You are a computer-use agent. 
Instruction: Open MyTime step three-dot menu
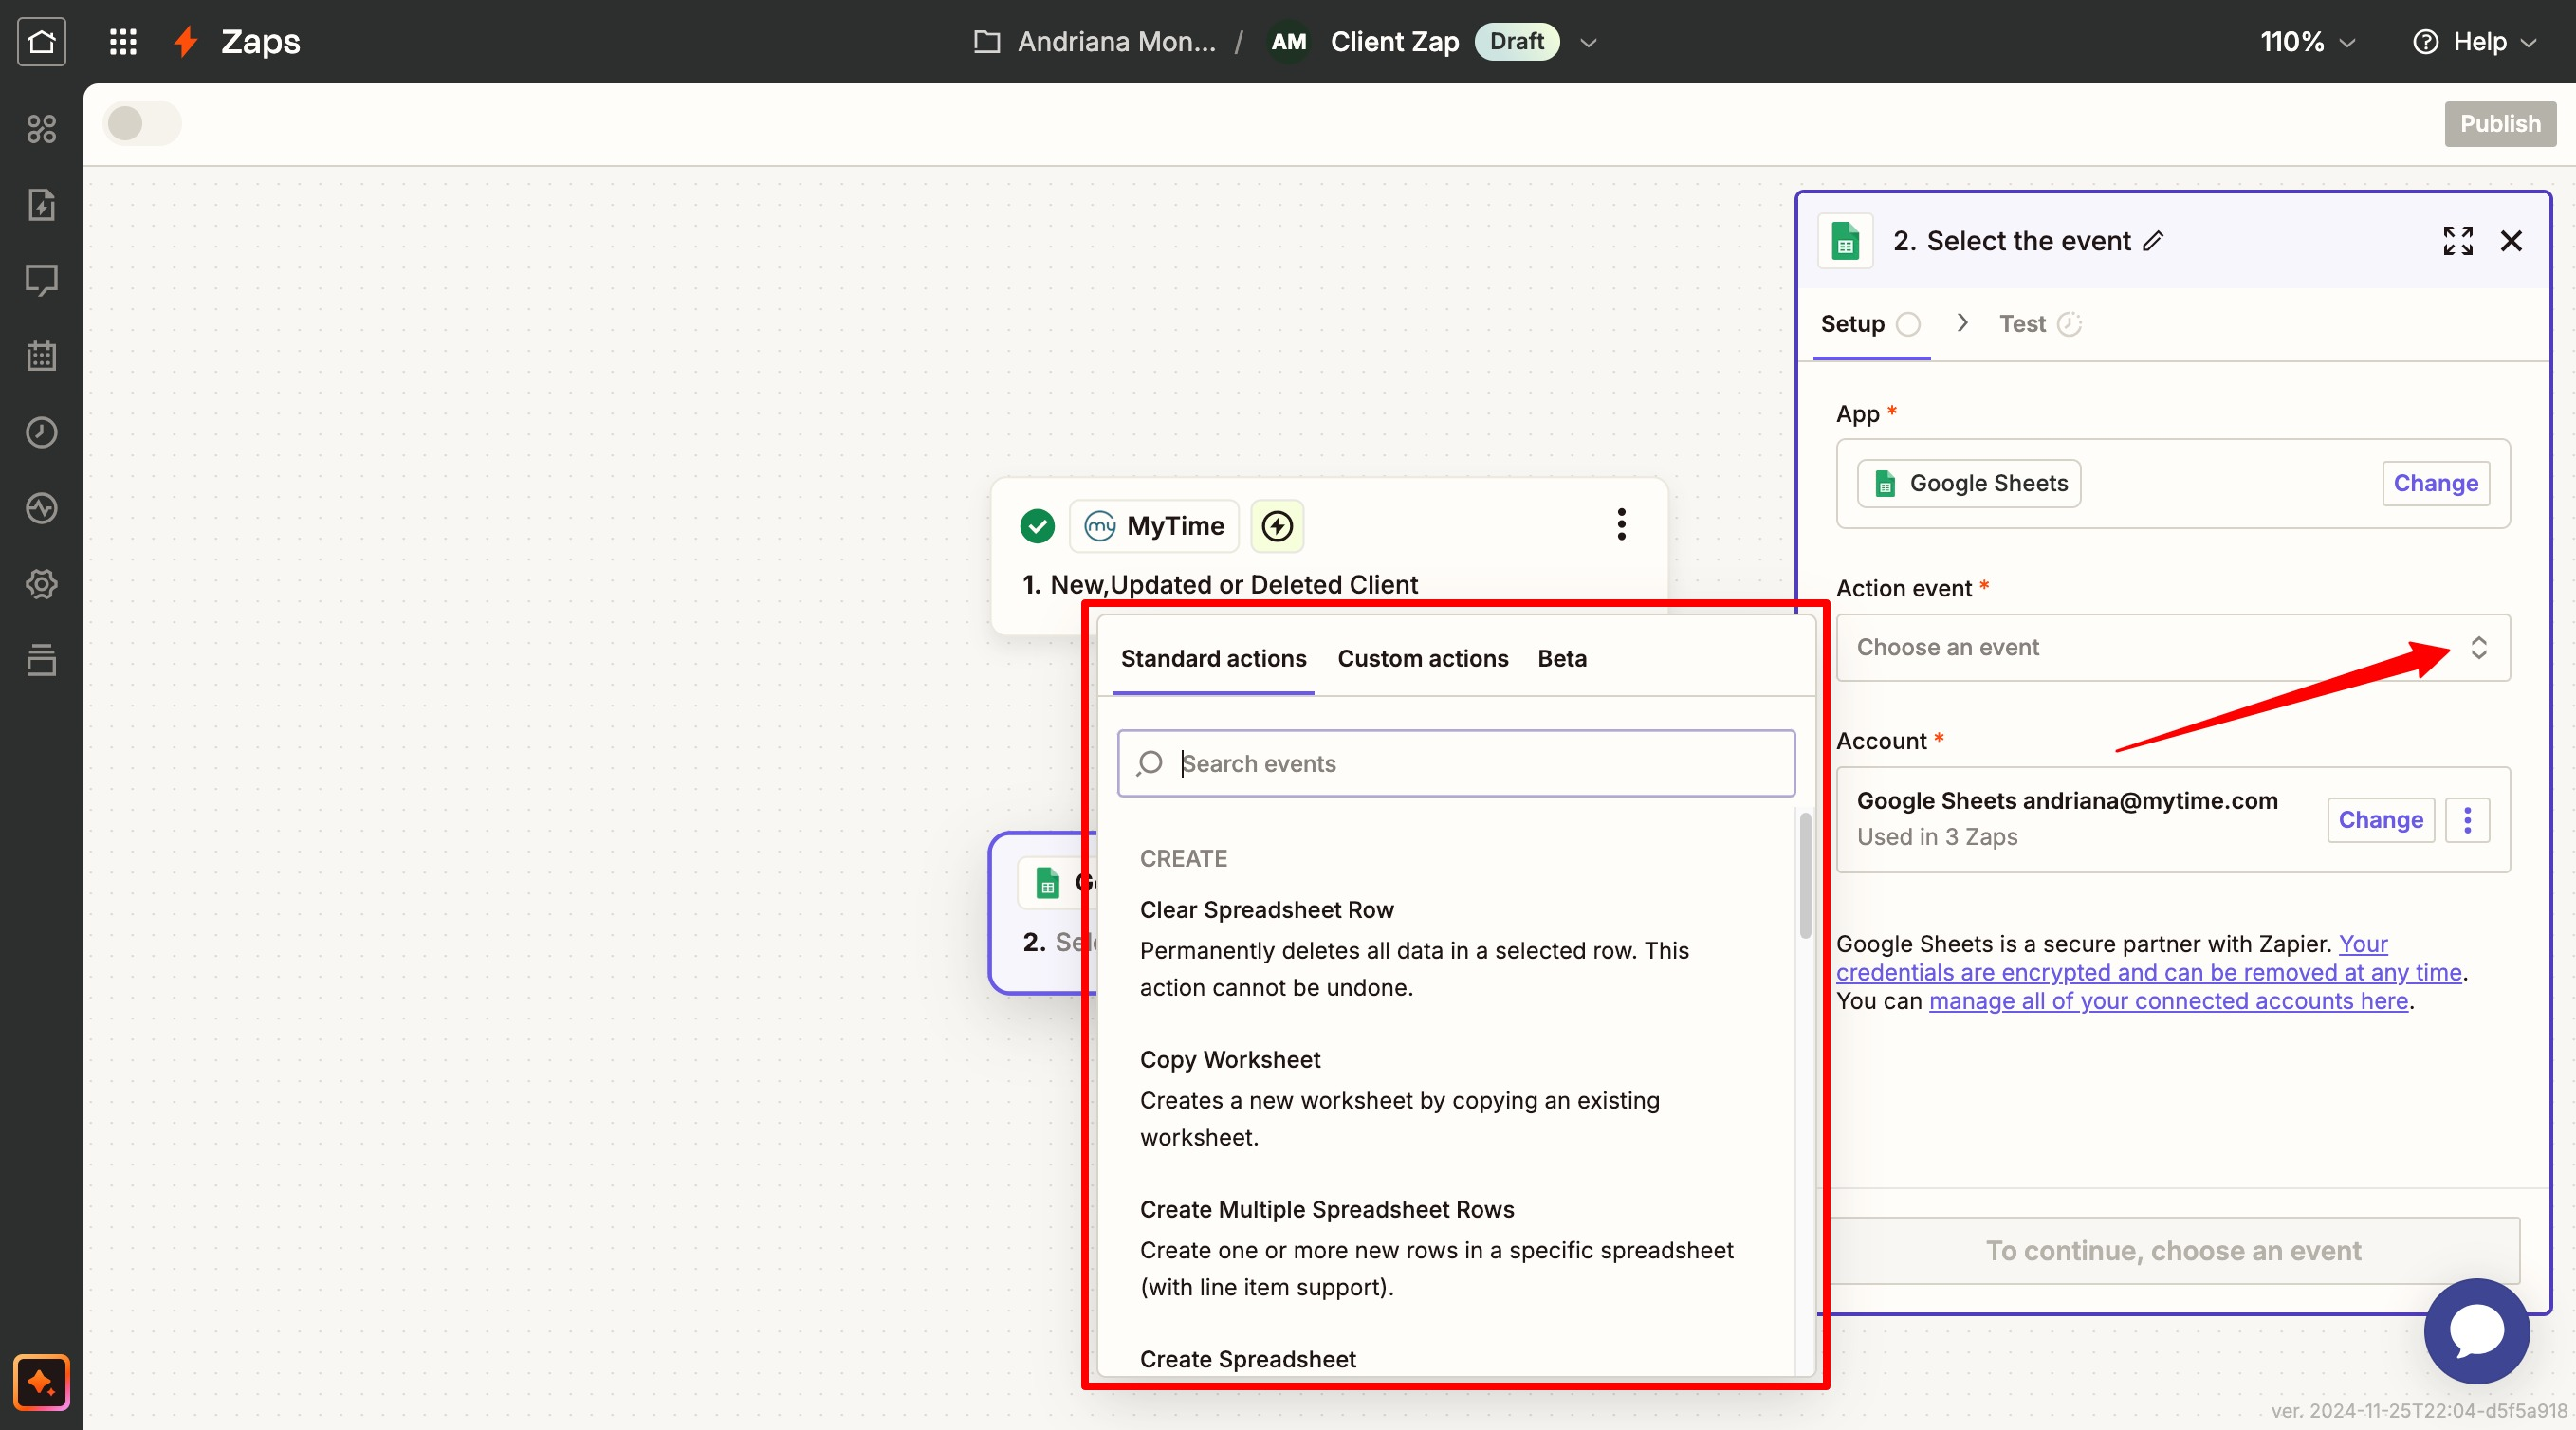point(1621,524)
